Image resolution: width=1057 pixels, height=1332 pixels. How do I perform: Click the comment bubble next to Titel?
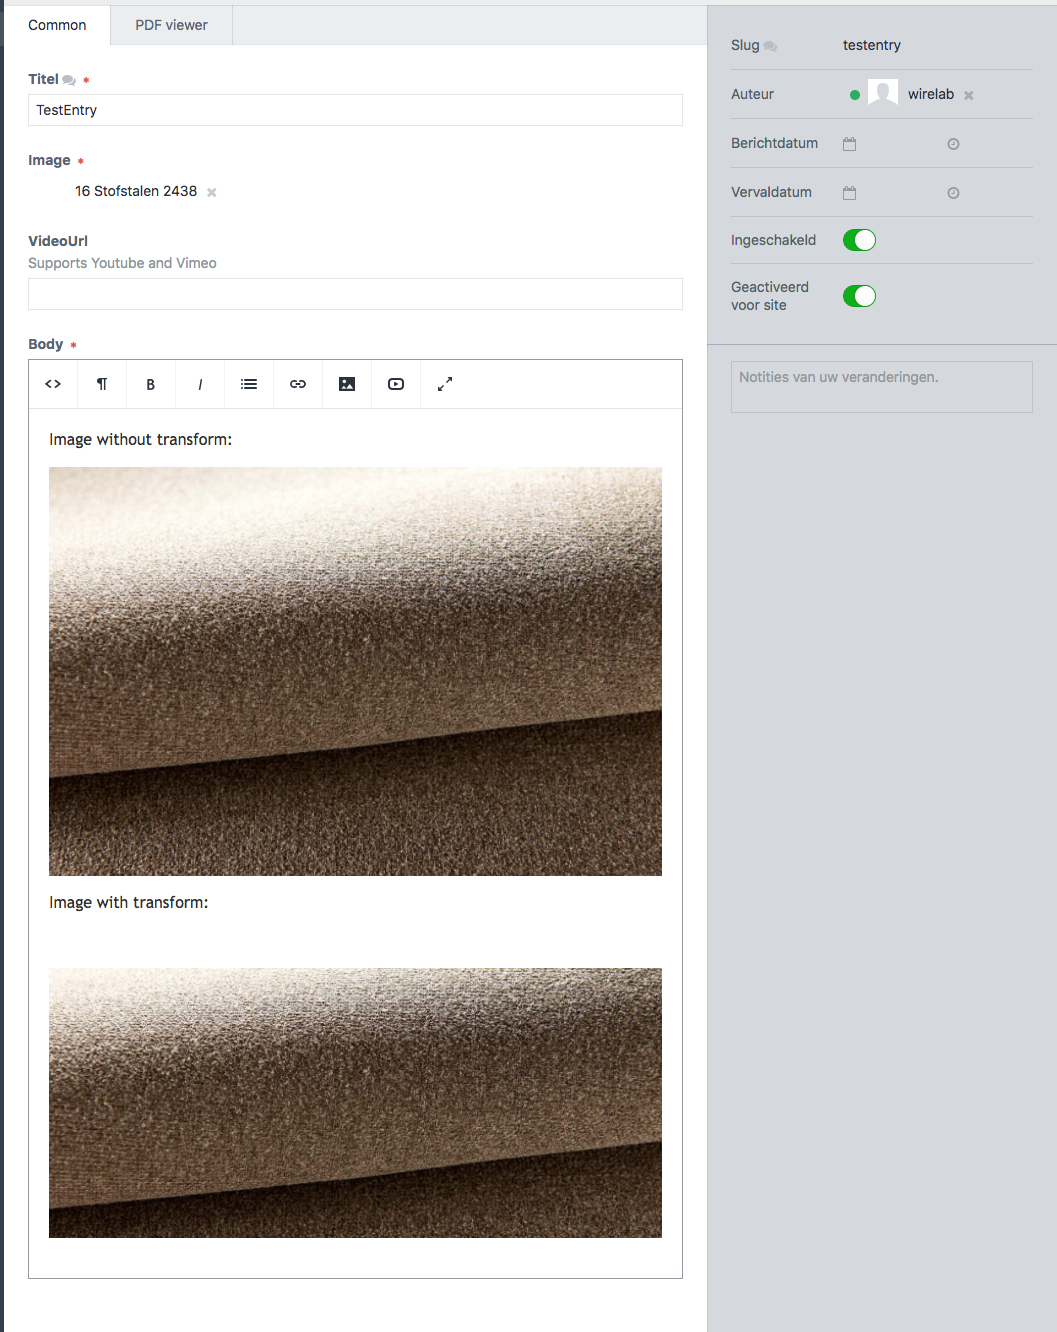click(67, 79)
